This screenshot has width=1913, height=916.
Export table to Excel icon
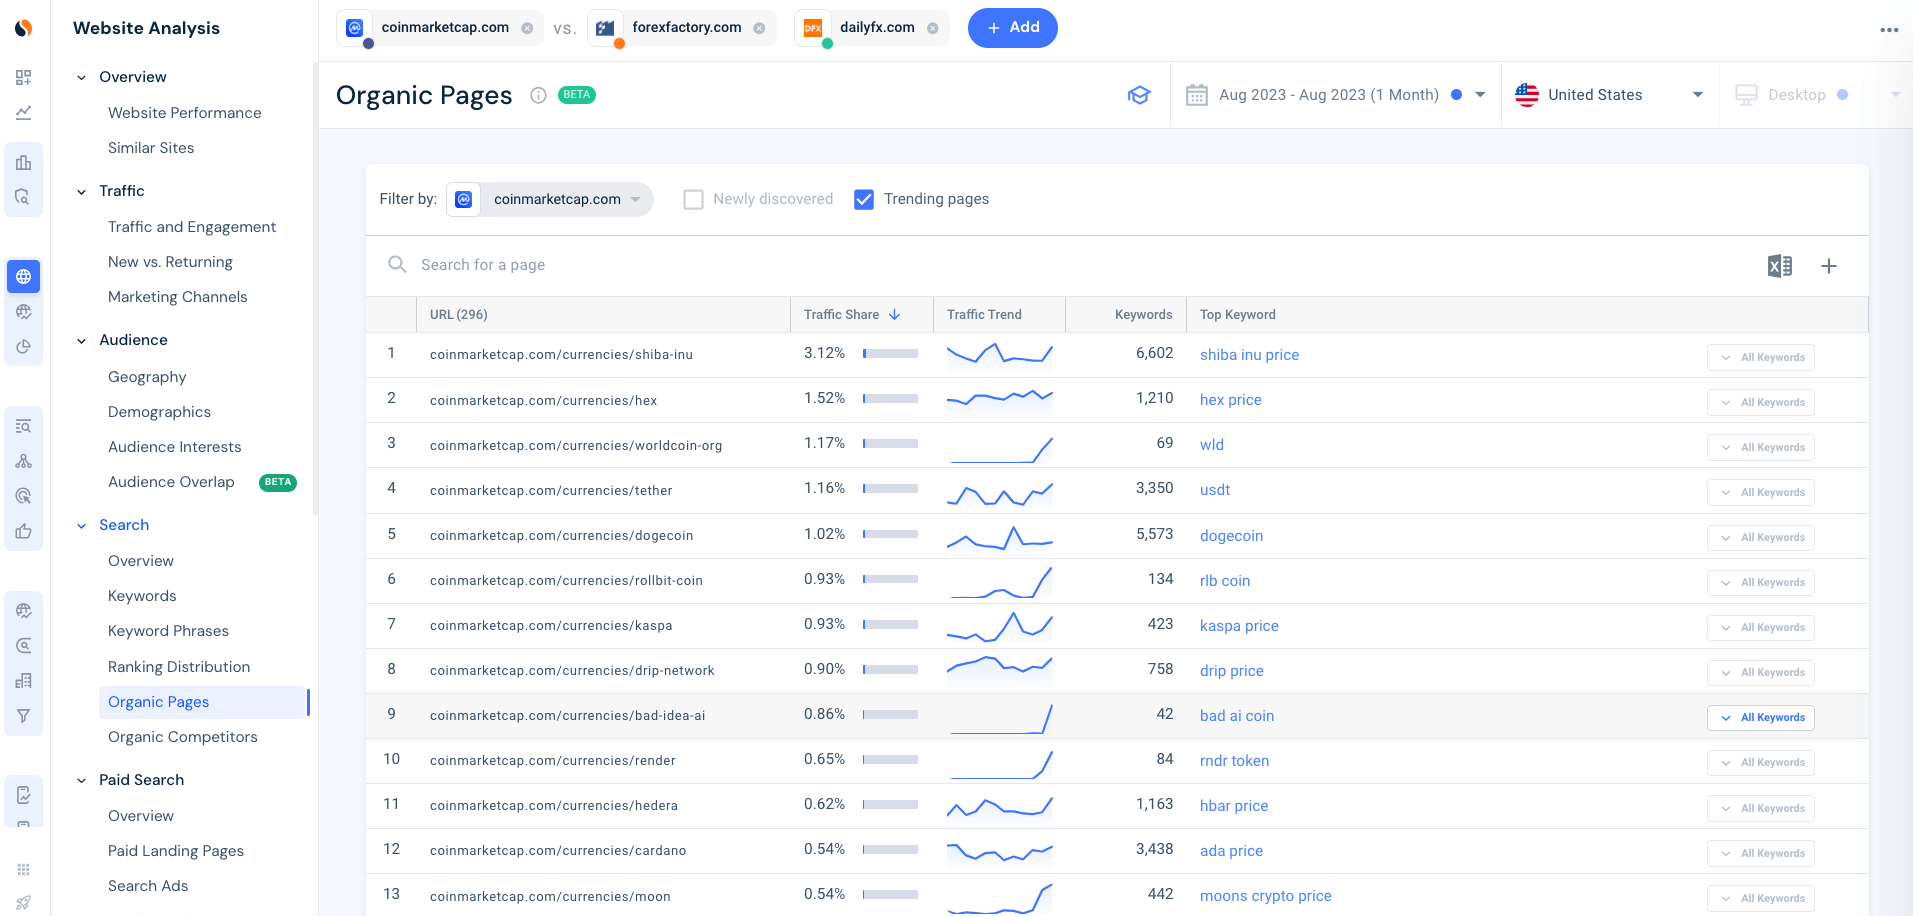(1779, 266)
